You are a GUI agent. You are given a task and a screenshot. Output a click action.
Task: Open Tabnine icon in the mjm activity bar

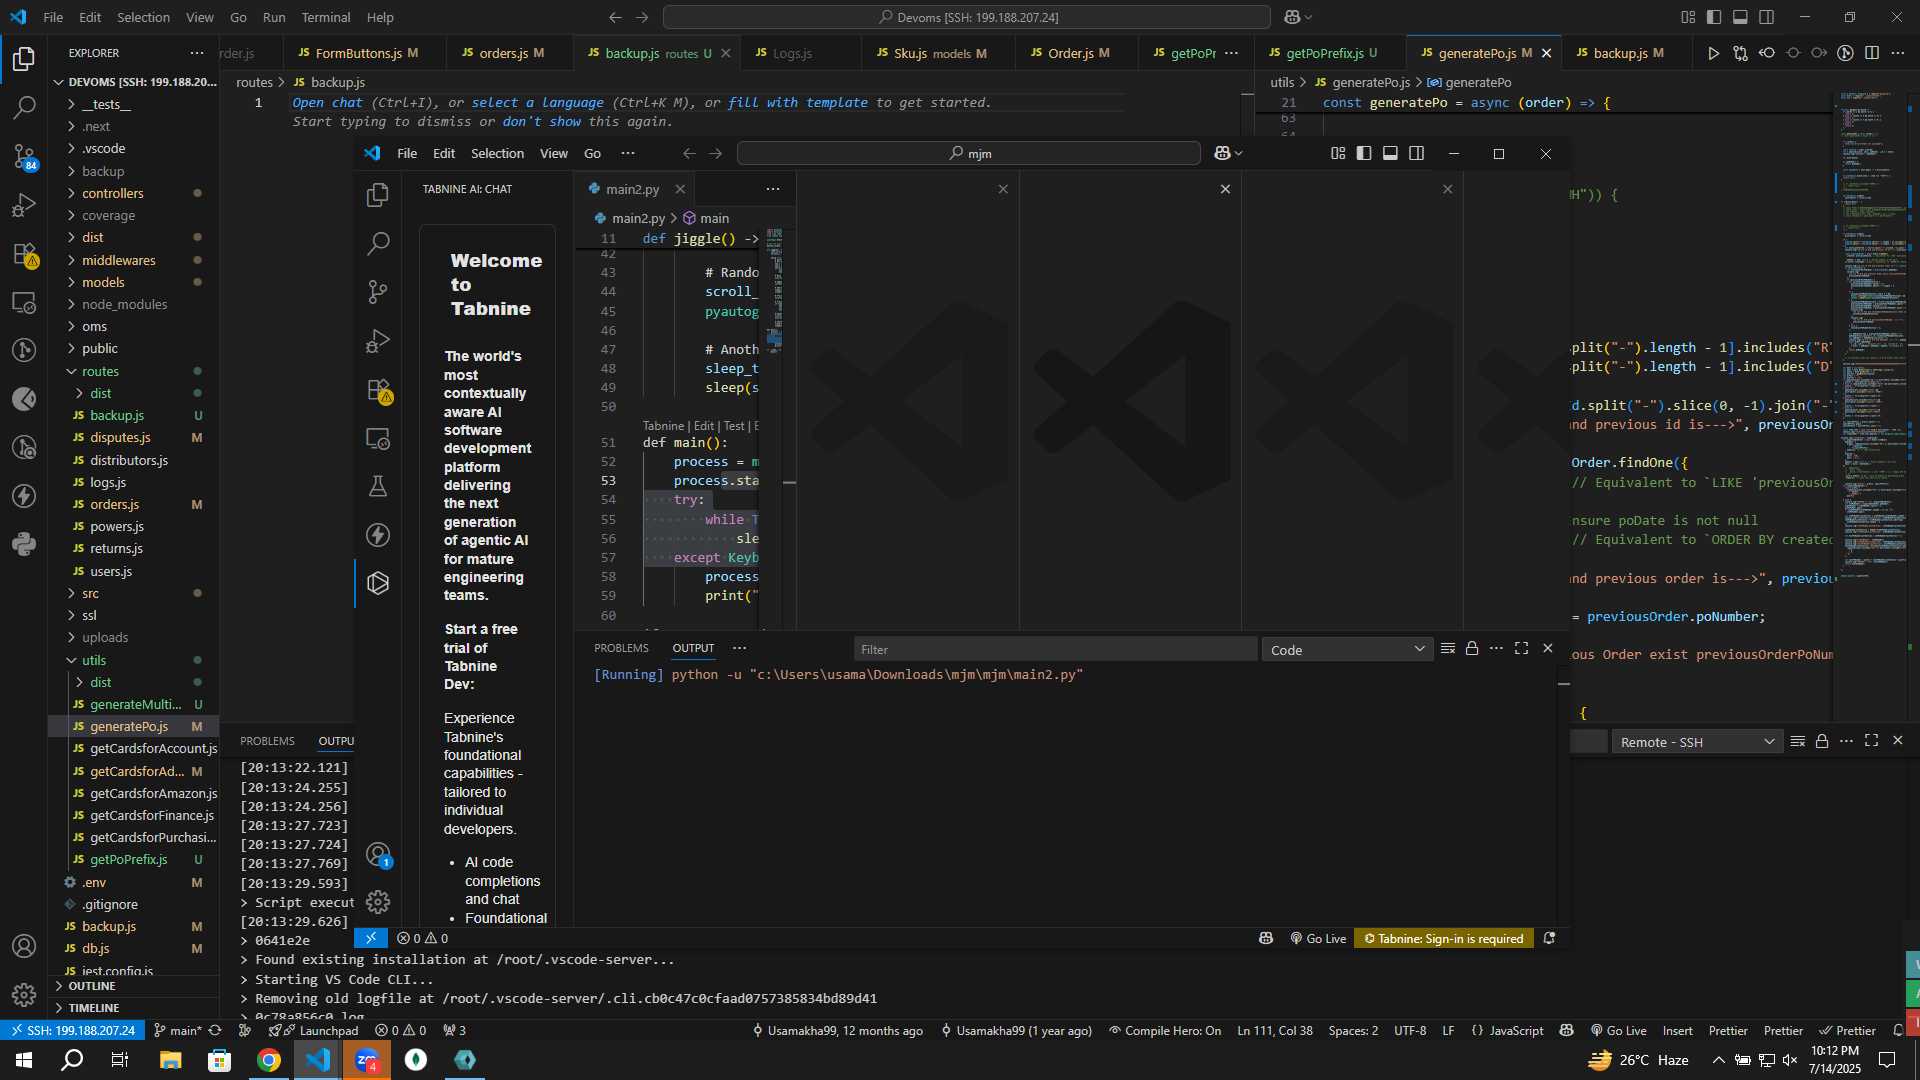click(x=378, y=583)
